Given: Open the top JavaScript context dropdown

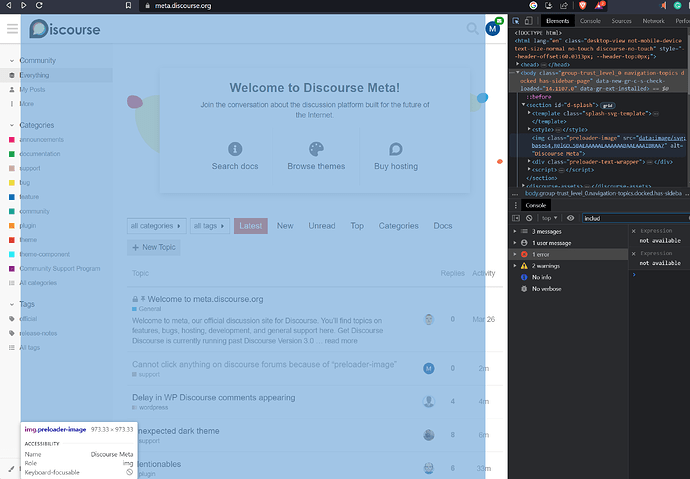Looking at the screenshot, I should (x=549, y=218).
